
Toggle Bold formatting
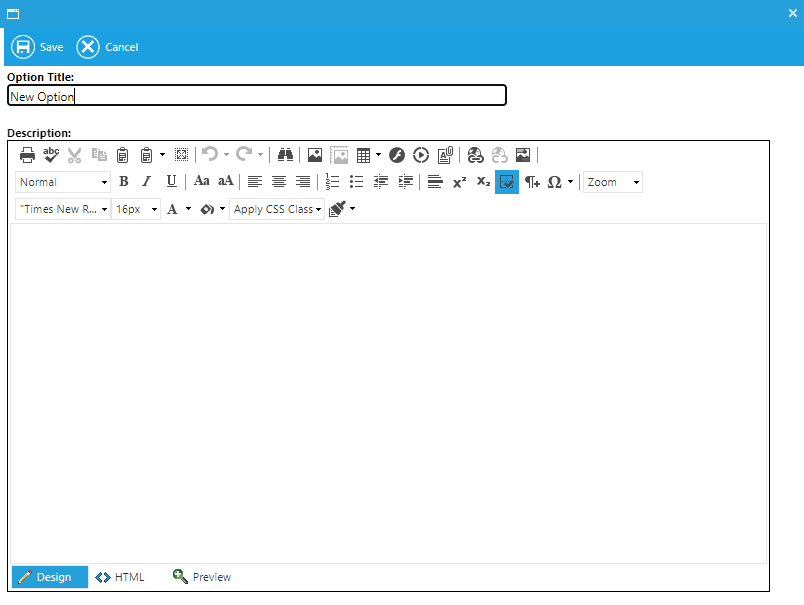click(124, 182)
